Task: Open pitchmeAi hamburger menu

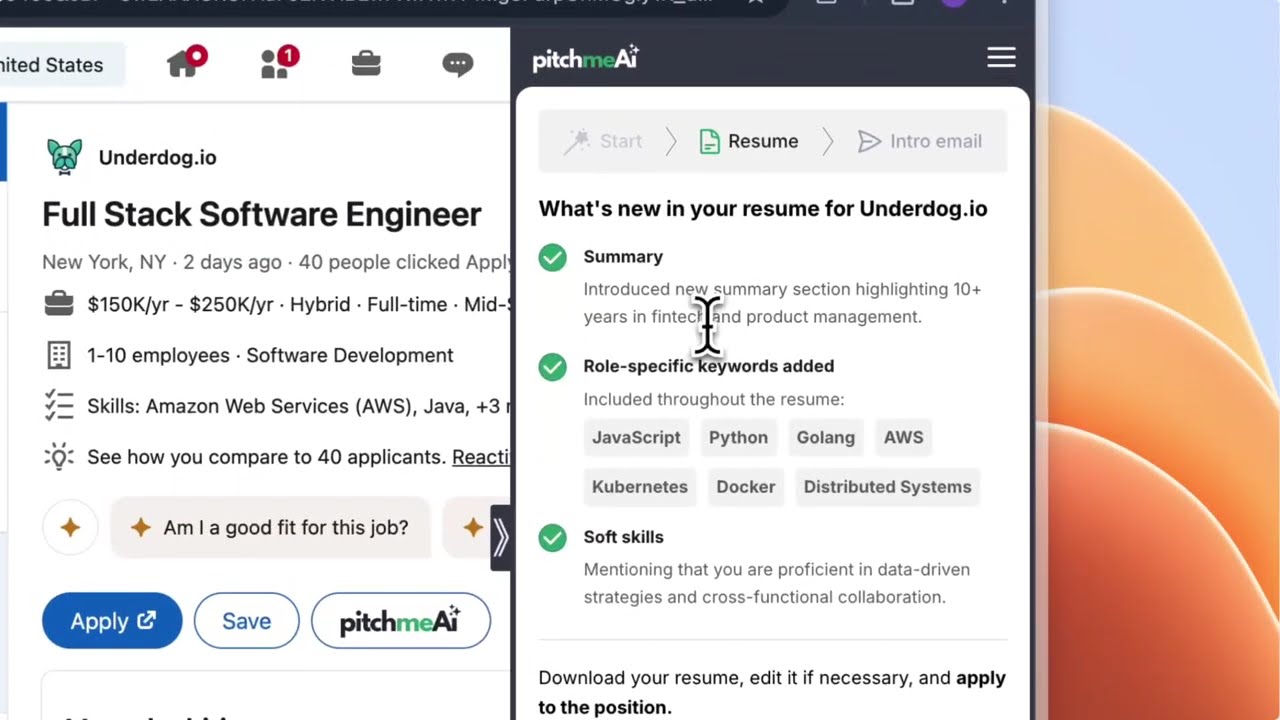Action: coord(1001,58)
